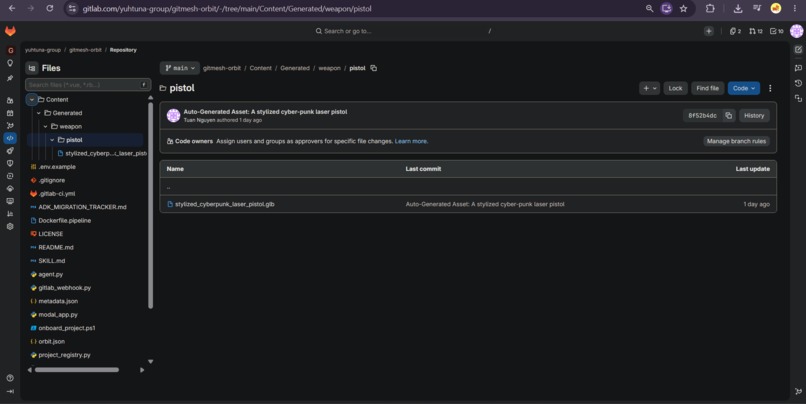This screenshot has height=404, width=806.
Task: Collapse the Generated folder in tree
Action: pyautogui.click(x=39, y=113)
